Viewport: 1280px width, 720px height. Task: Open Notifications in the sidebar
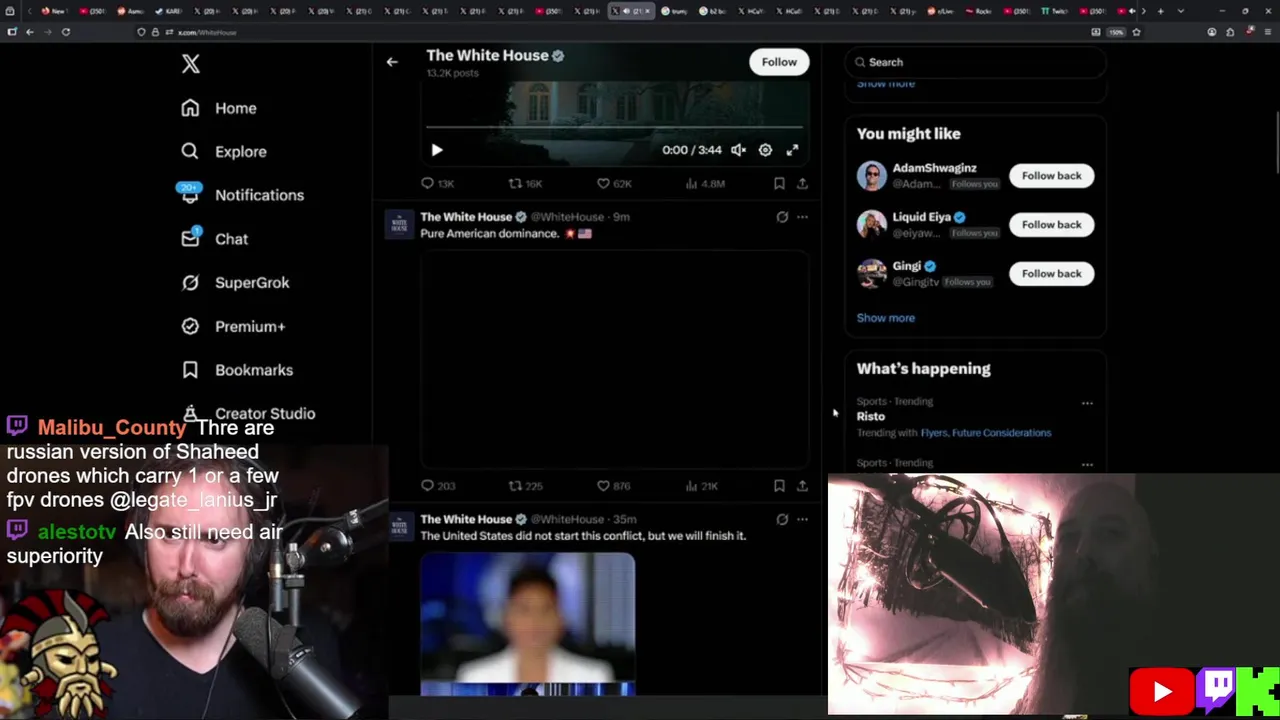242,195
